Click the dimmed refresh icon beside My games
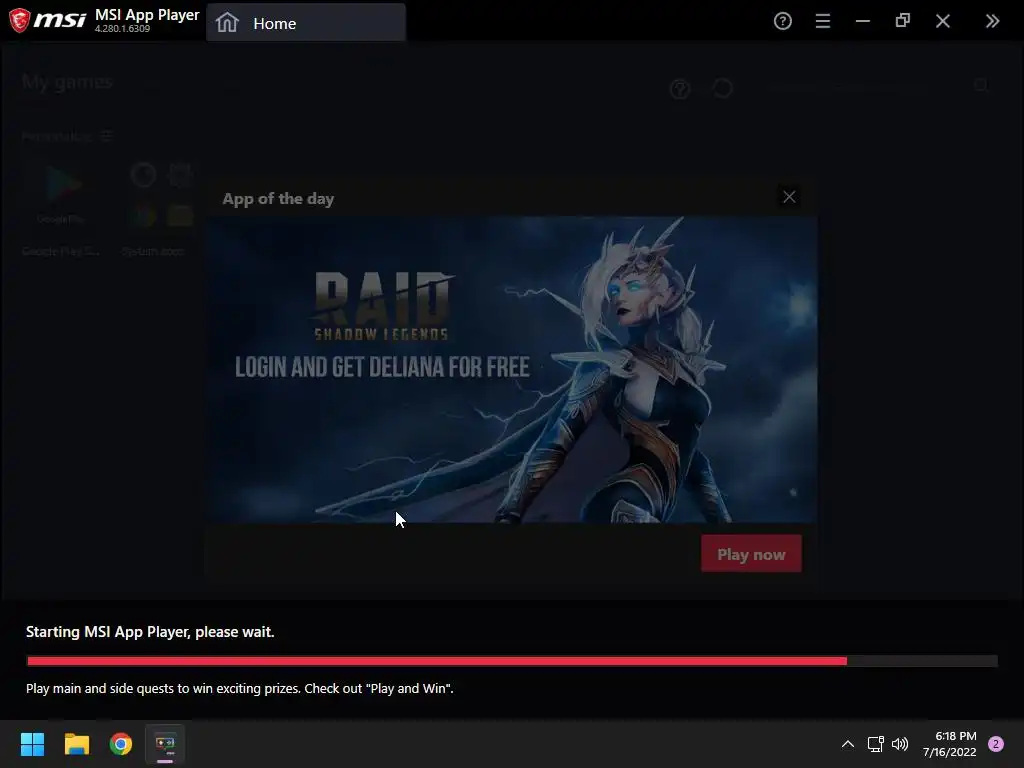Viewport: 1024px width, 768px height. click(722, 88)
